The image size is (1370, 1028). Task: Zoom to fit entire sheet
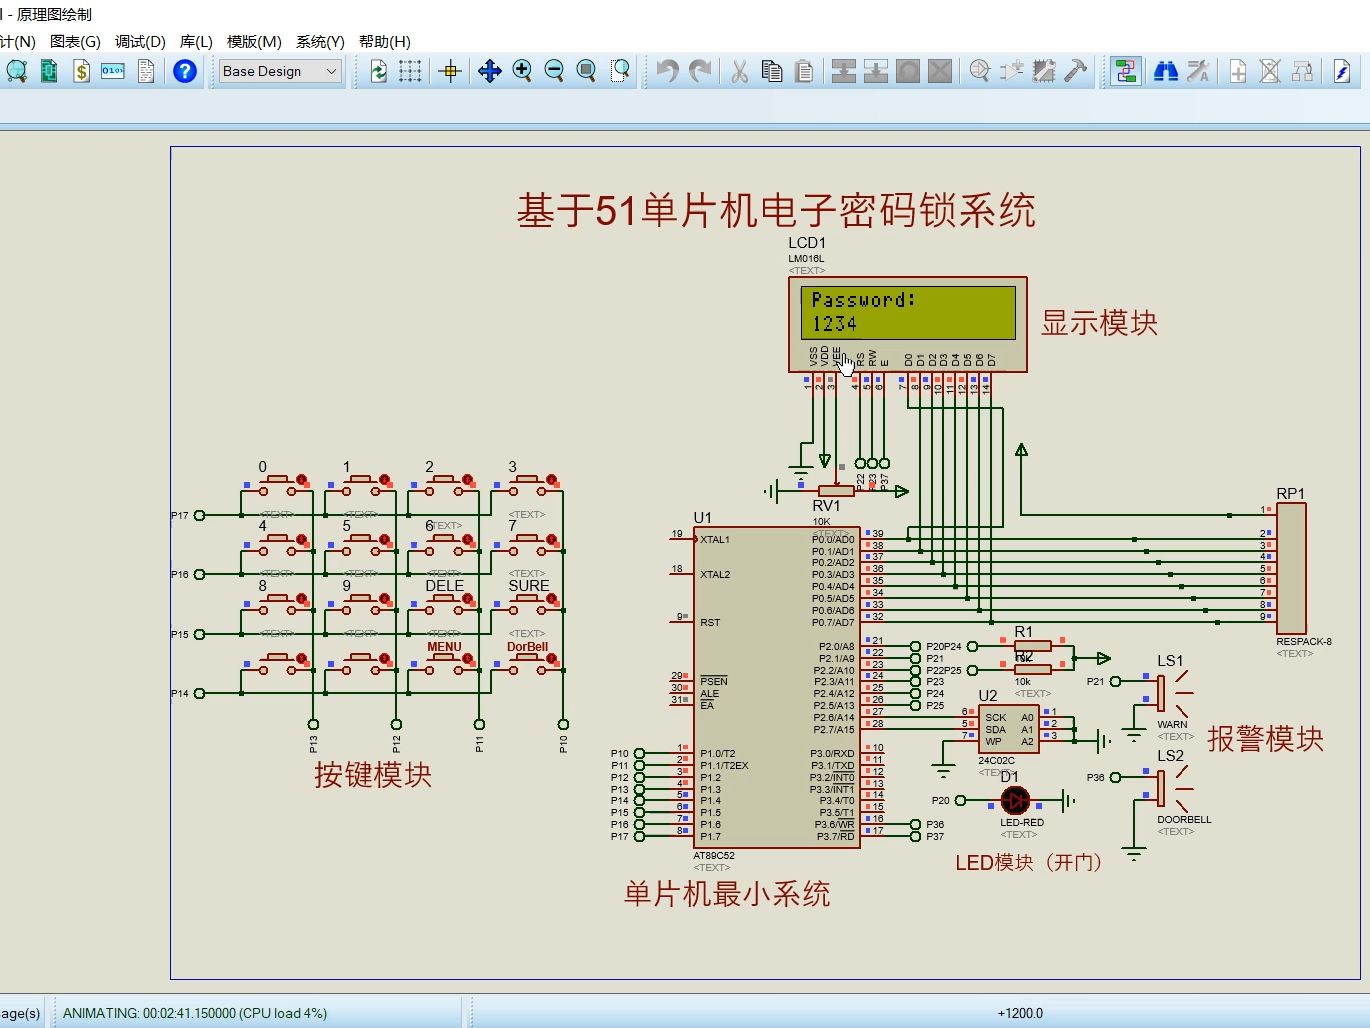pyautogui.click(x=587, y=71)
